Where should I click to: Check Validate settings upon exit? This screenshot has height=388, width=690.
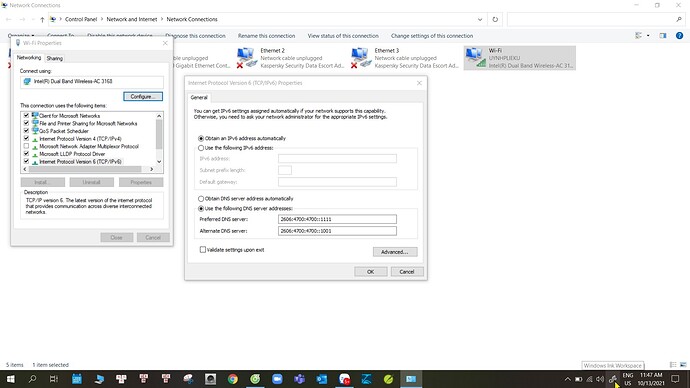(x=202, y=249)
